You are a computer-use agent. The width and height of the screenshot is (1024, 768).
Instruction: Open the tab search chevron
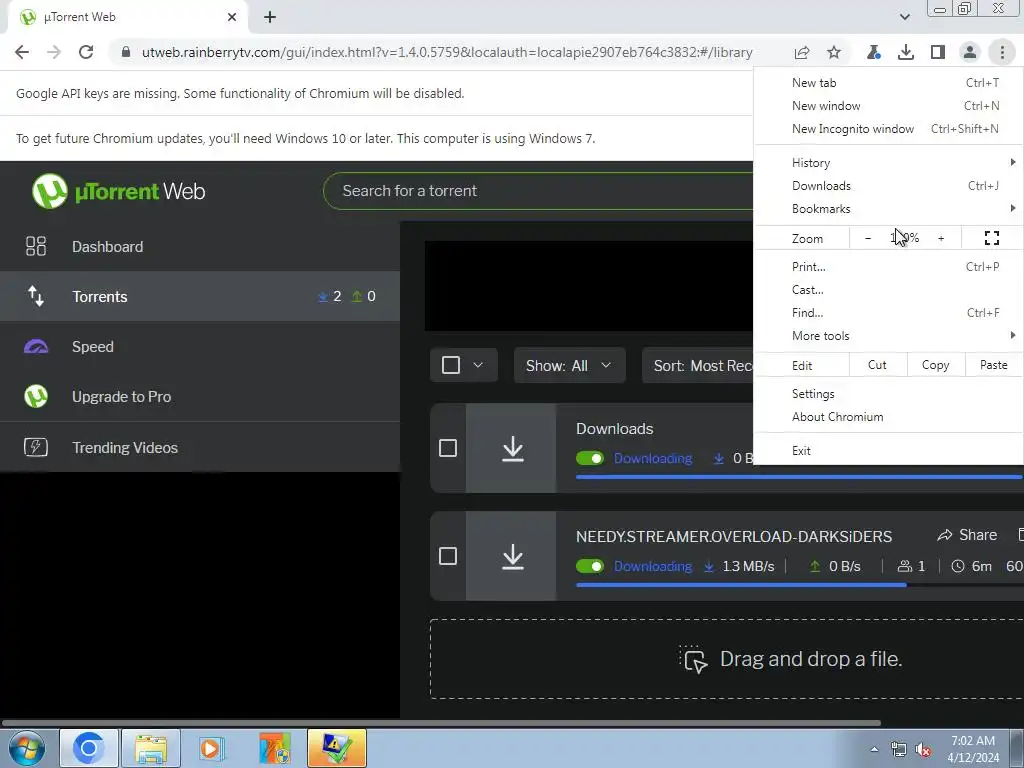click(904, 17)
